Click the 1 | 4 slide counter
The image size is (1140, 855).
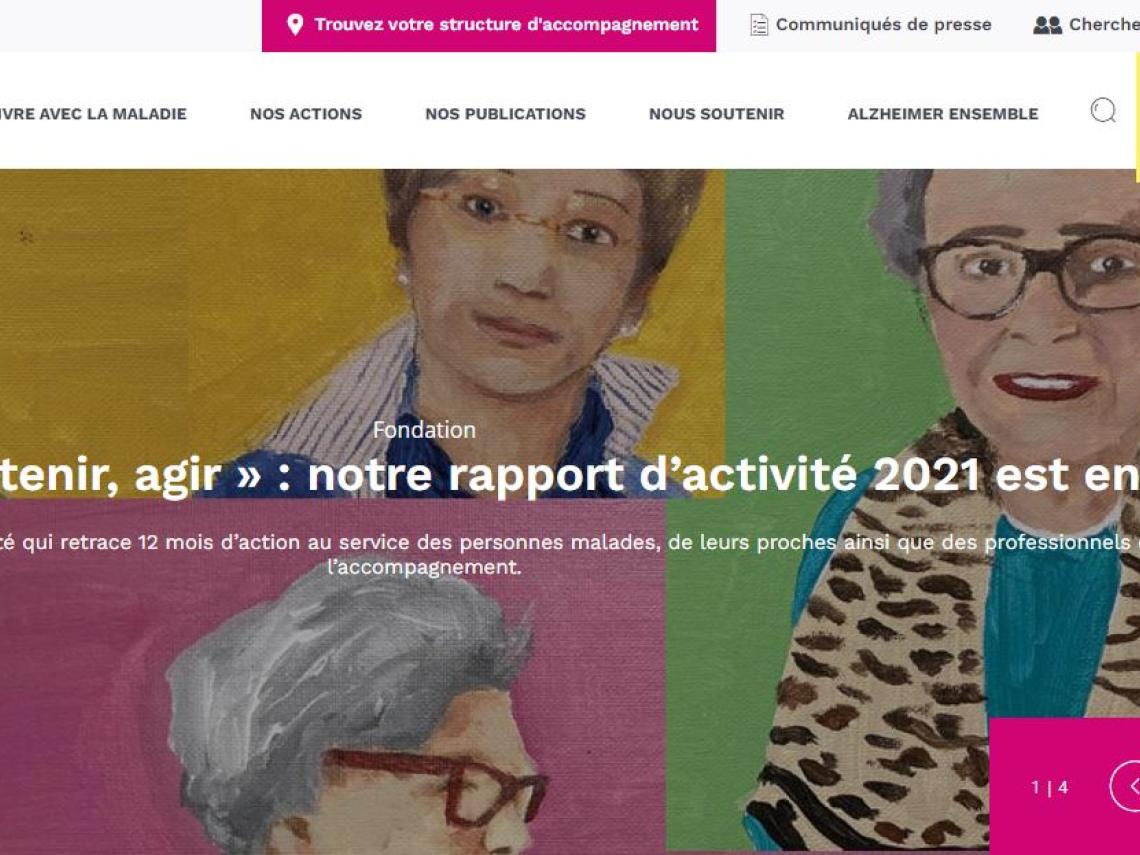point(1049,787)
